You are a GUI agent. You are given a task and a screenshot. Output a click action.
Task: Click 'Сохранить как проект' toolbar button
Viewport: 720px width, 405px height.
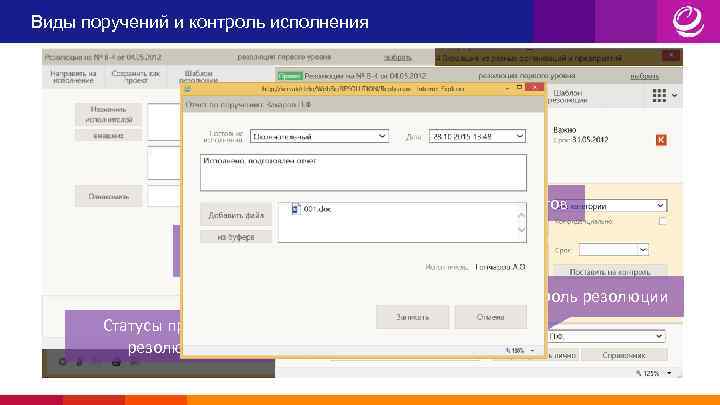point(136,77)
